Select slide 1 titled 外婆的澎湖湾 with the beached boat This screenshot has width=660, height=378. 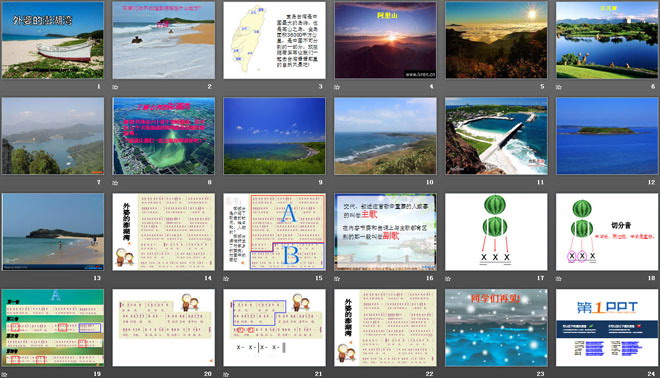(53, 40)
